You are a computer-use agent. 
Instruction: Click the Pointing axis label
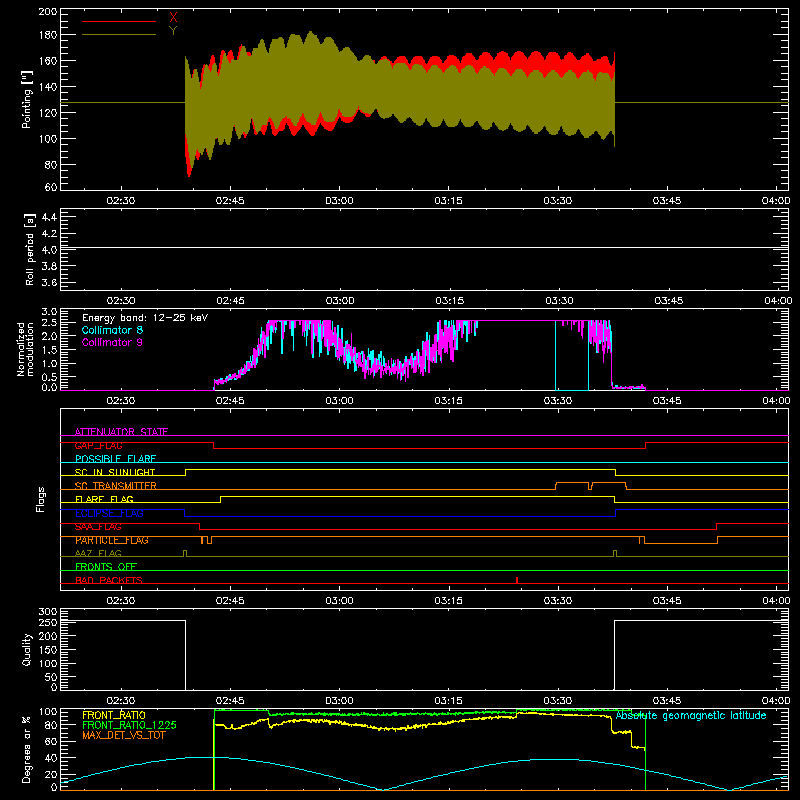coord(27,99)
